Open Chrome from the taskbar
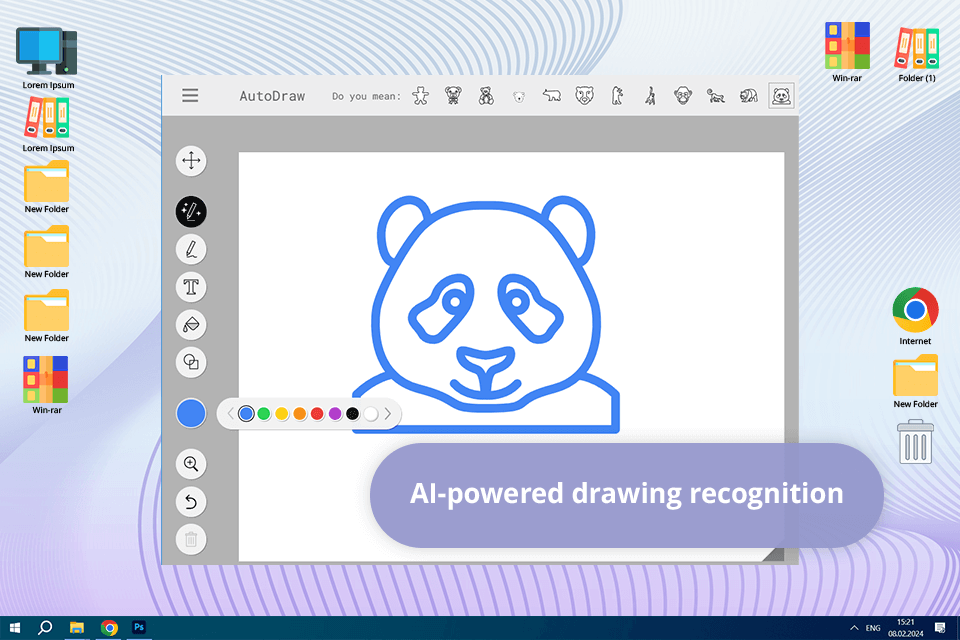 [x=109, y=628]
